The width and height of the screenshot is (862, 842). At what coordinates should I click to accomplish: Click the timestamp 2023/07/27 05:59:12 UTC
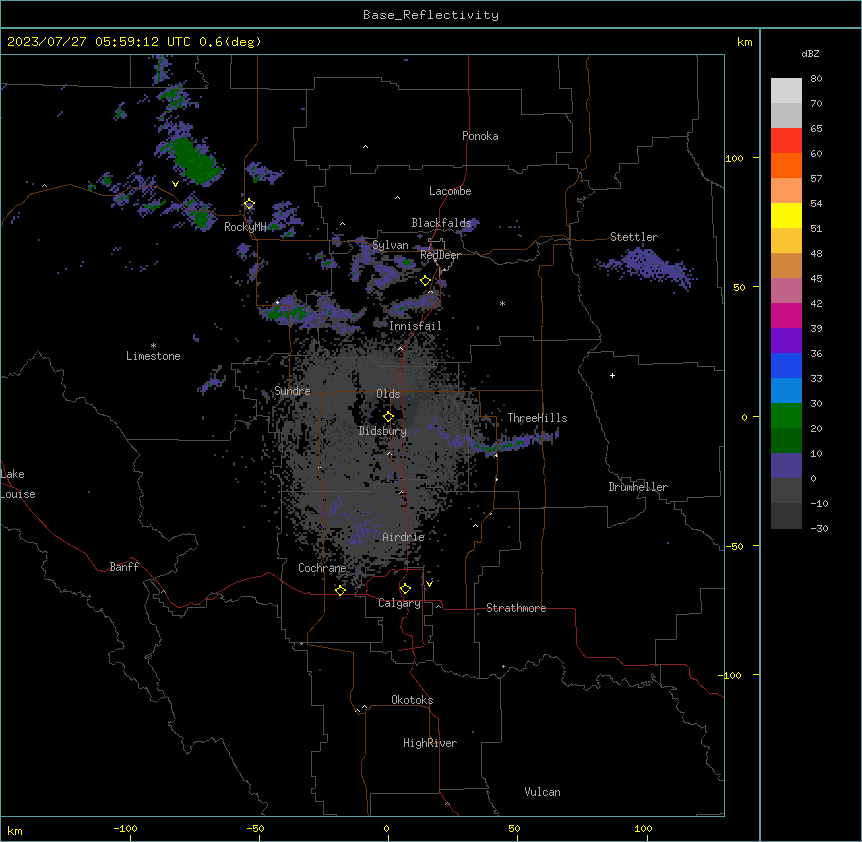(x=98, y=42)
